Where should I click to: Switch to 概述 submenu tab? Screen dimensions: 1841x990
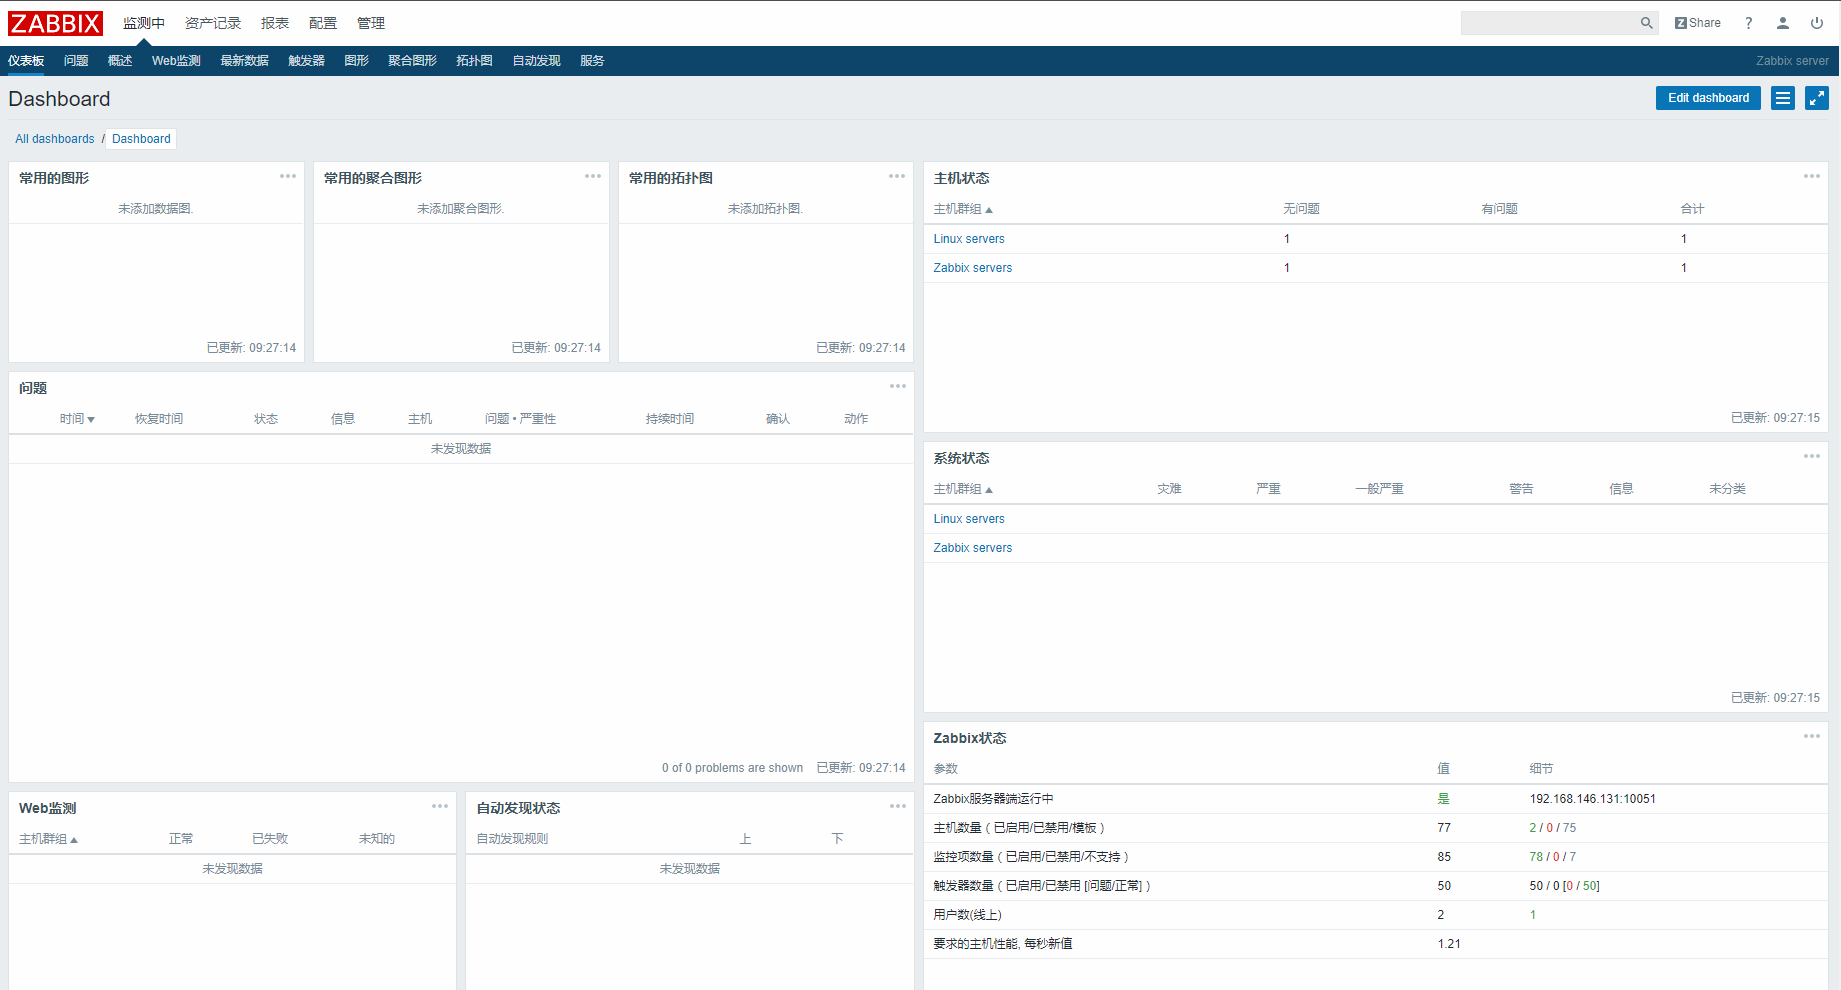(x=120, y=61)
